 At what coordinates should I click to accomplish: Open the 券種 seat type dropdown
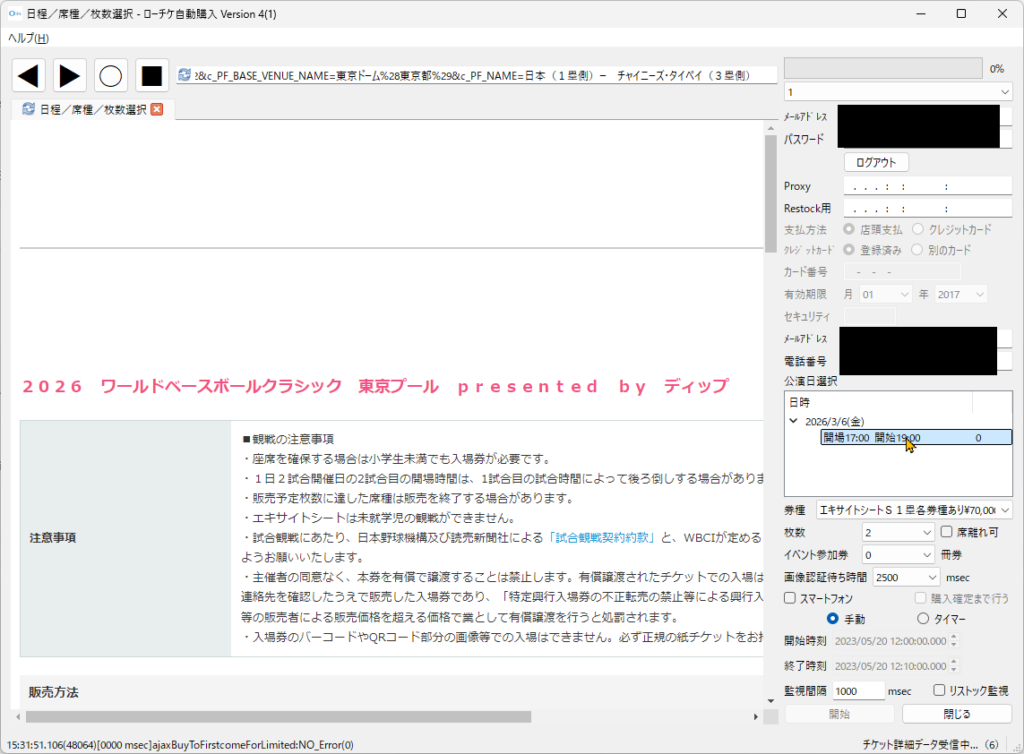point(914,510)
